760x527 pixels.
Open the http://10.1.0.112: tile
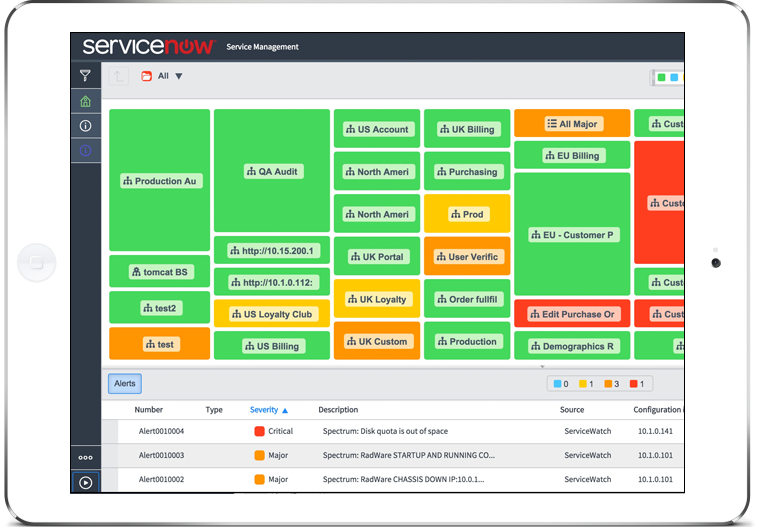click(272, 282)
